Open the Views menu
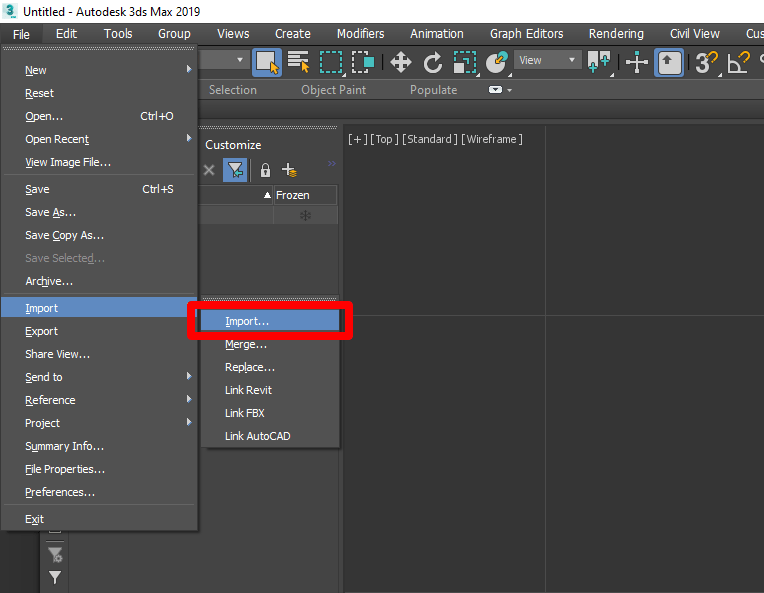 (233, 34)
